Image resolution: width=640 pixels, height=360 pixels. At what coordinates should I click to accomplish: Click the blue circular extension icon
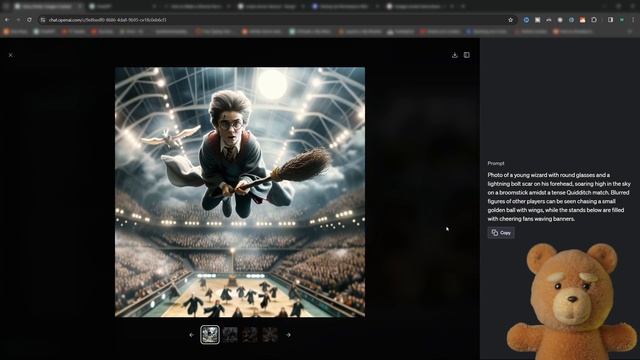pyautogui.click(x=526, y=20)
